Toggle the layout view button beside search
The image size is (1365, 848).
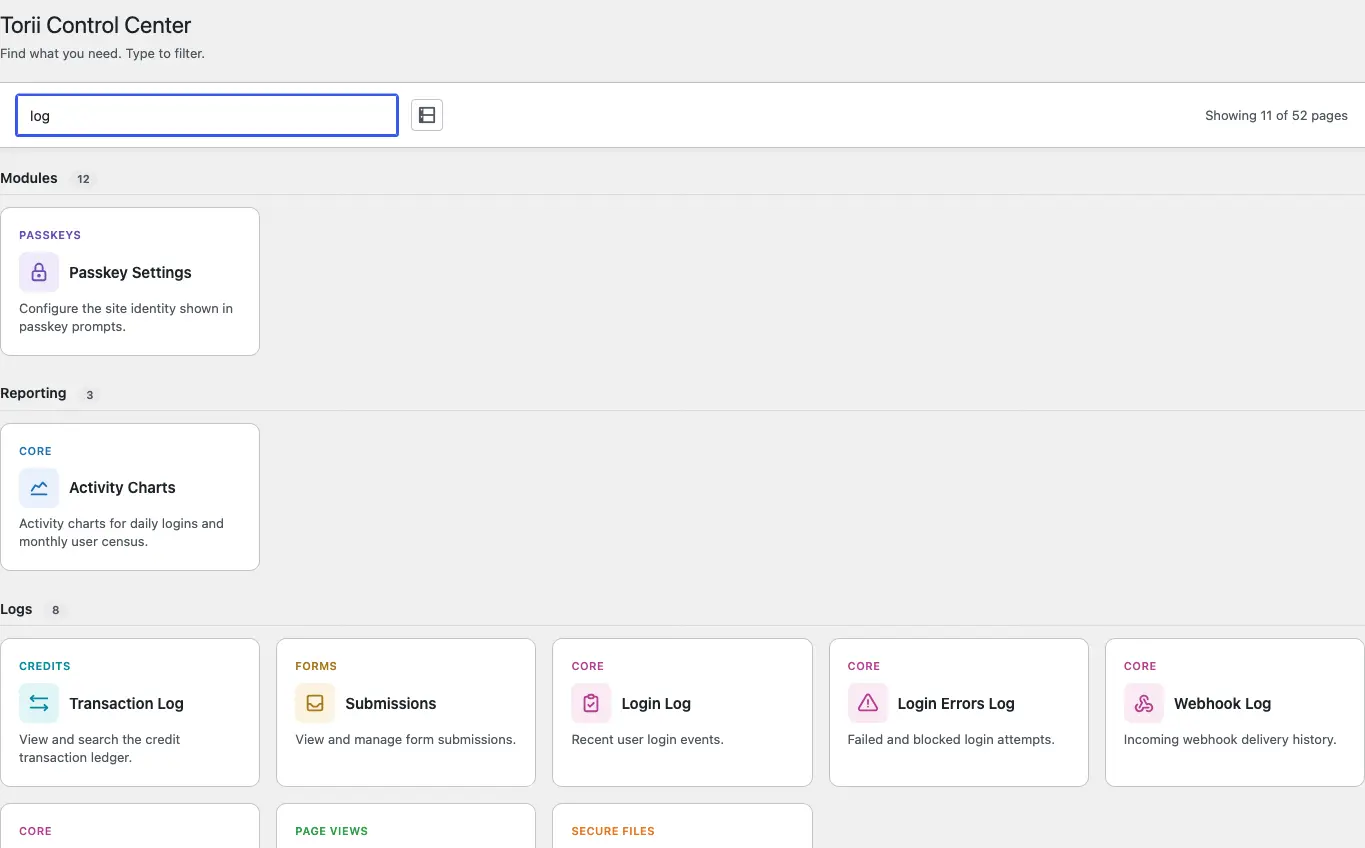tap(427, 115)
